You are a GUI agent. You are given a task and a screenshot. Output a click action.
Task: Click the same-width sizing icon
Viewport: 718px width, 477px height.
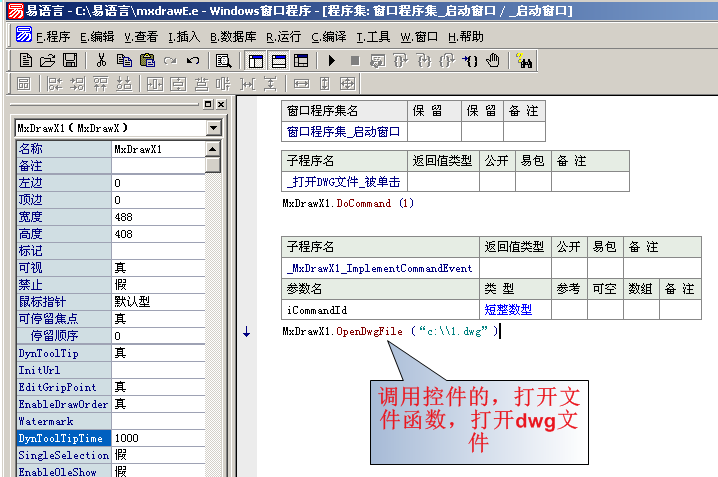(x=301, y=84)
